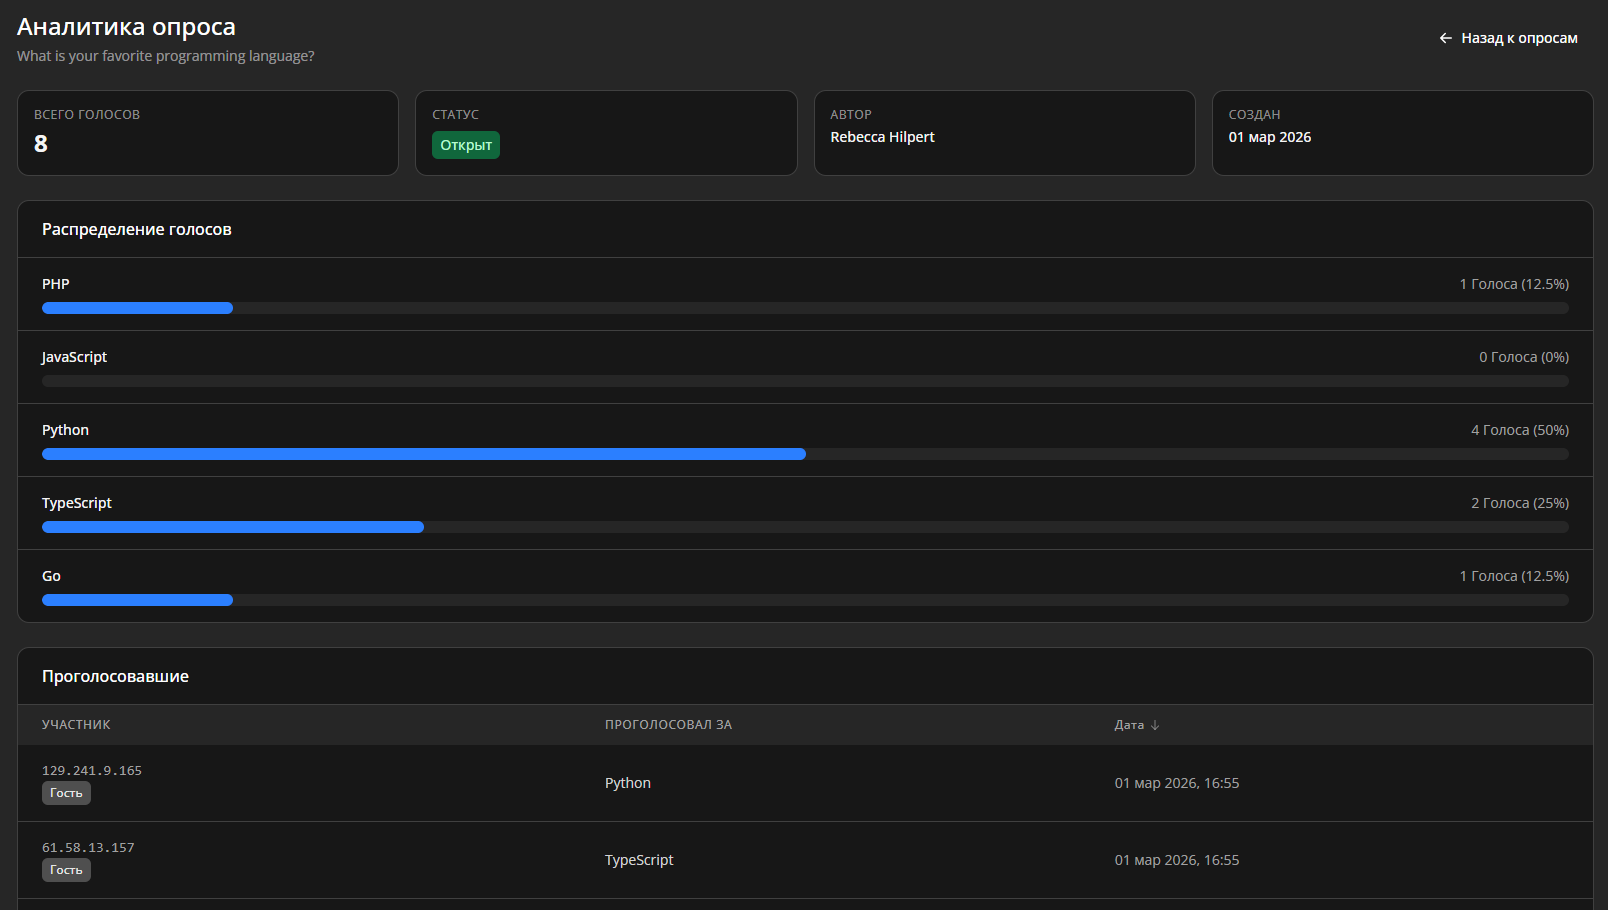This screenshot has height=910, width=1608.
Task: Click the empty JavaScript vote bar
Action: click(x=805, y=381)
